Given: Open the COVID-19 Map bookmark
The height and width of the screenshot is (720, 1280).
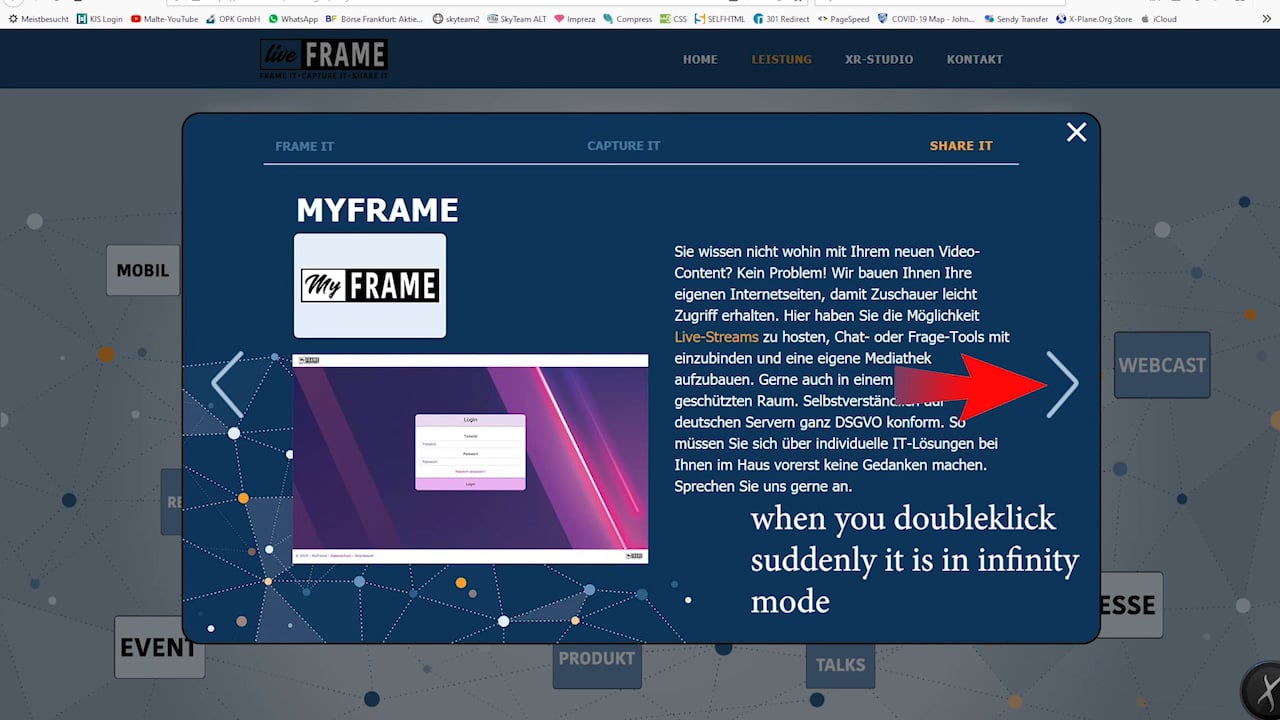Looking at the screenshot, I should click(x=926, y=19).
